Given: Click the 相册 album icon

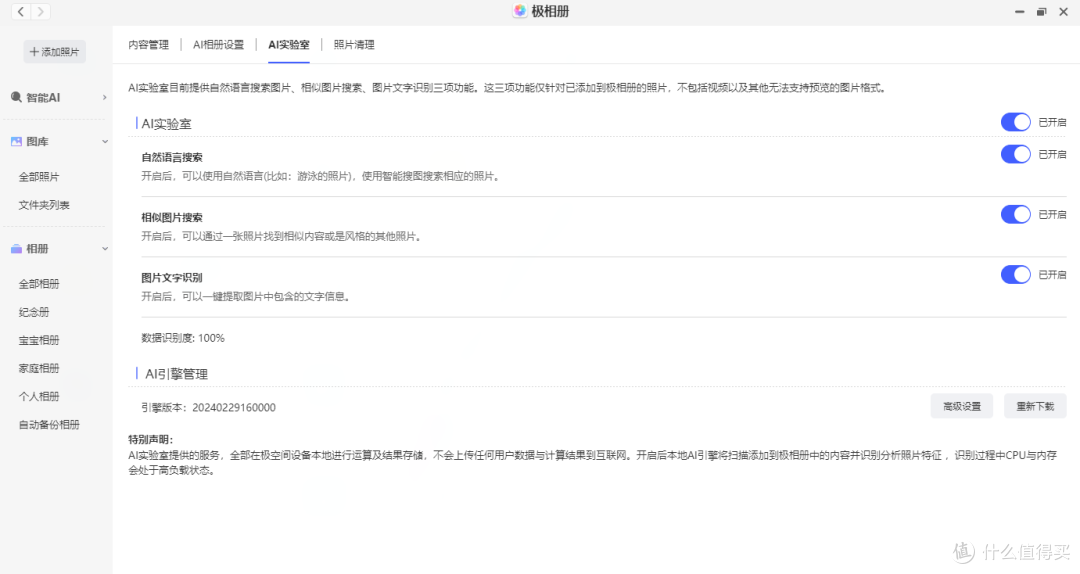Looking at the screenshot, I should pyautogui.click(x=17, y=249).
